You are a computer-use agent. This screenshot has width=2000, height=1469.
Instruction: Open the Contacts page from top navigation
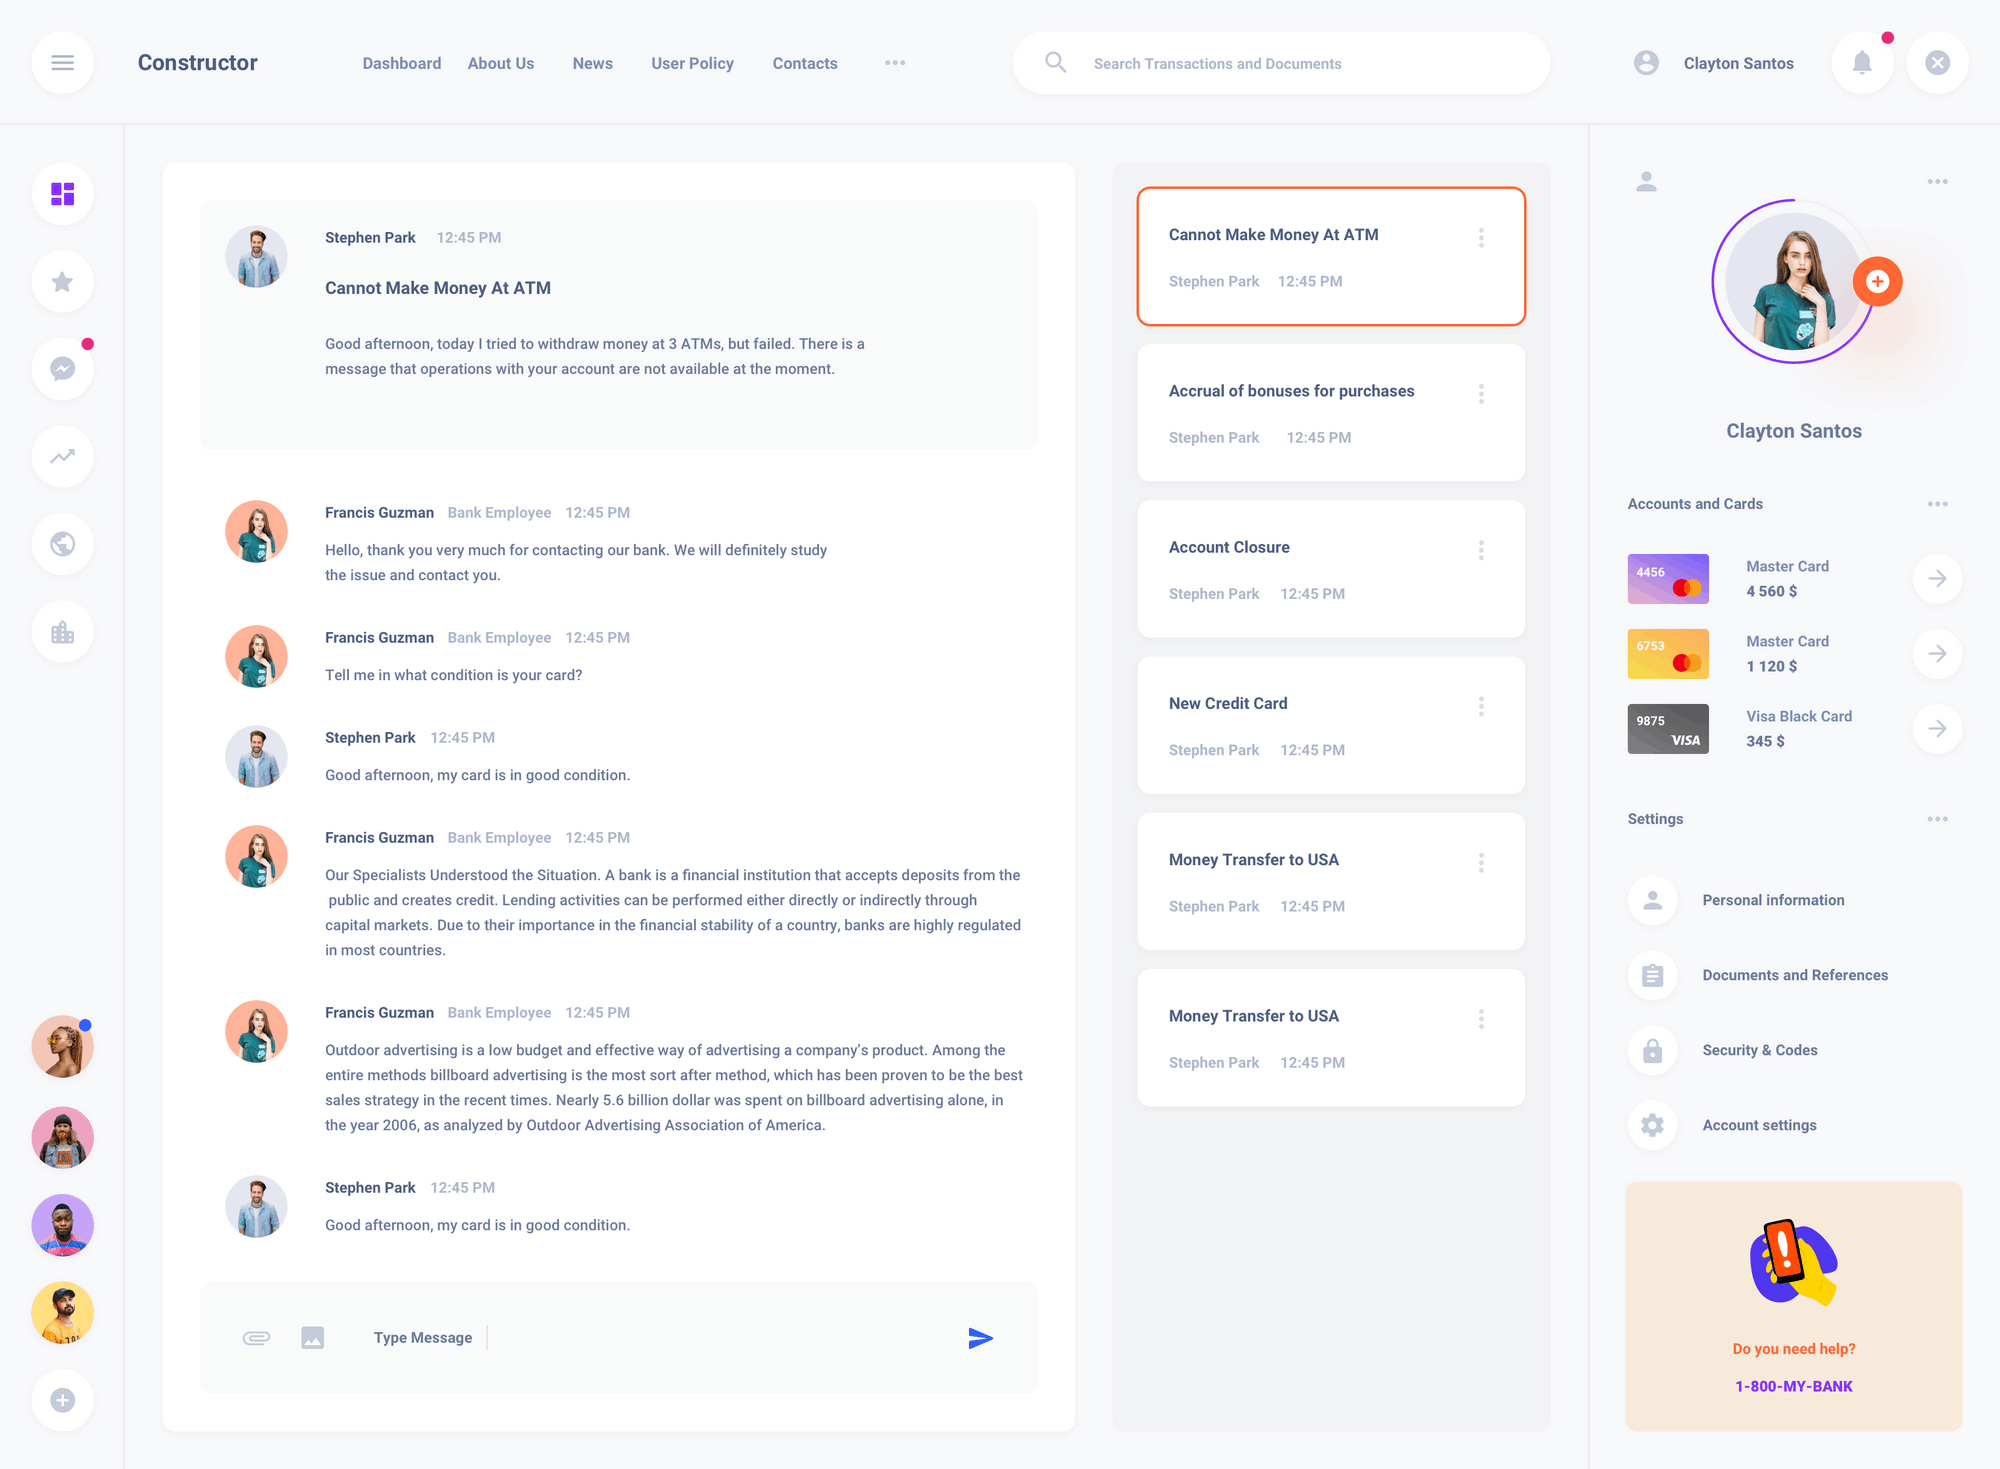pyautogui.click(x=804, y=63)
